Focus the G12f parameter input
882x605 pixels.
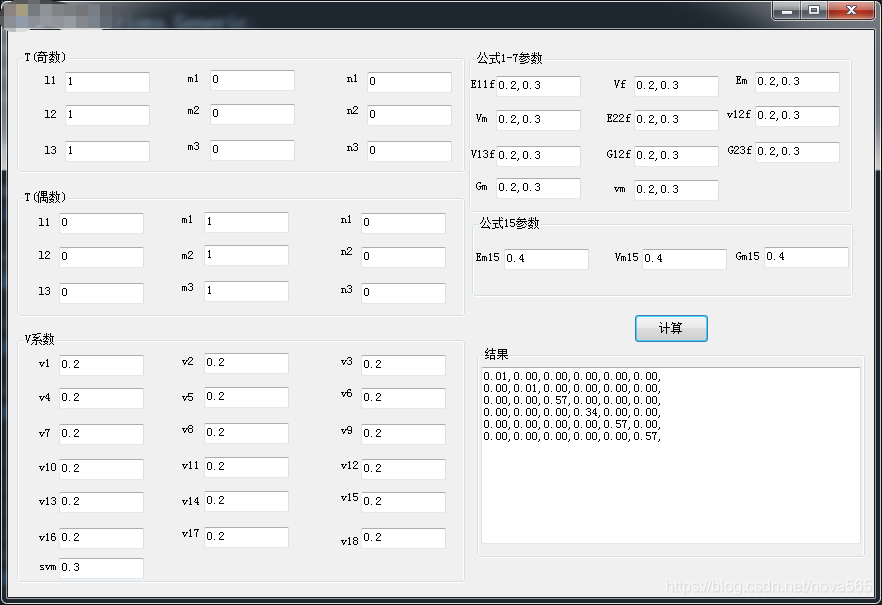[x=676, y=156]
